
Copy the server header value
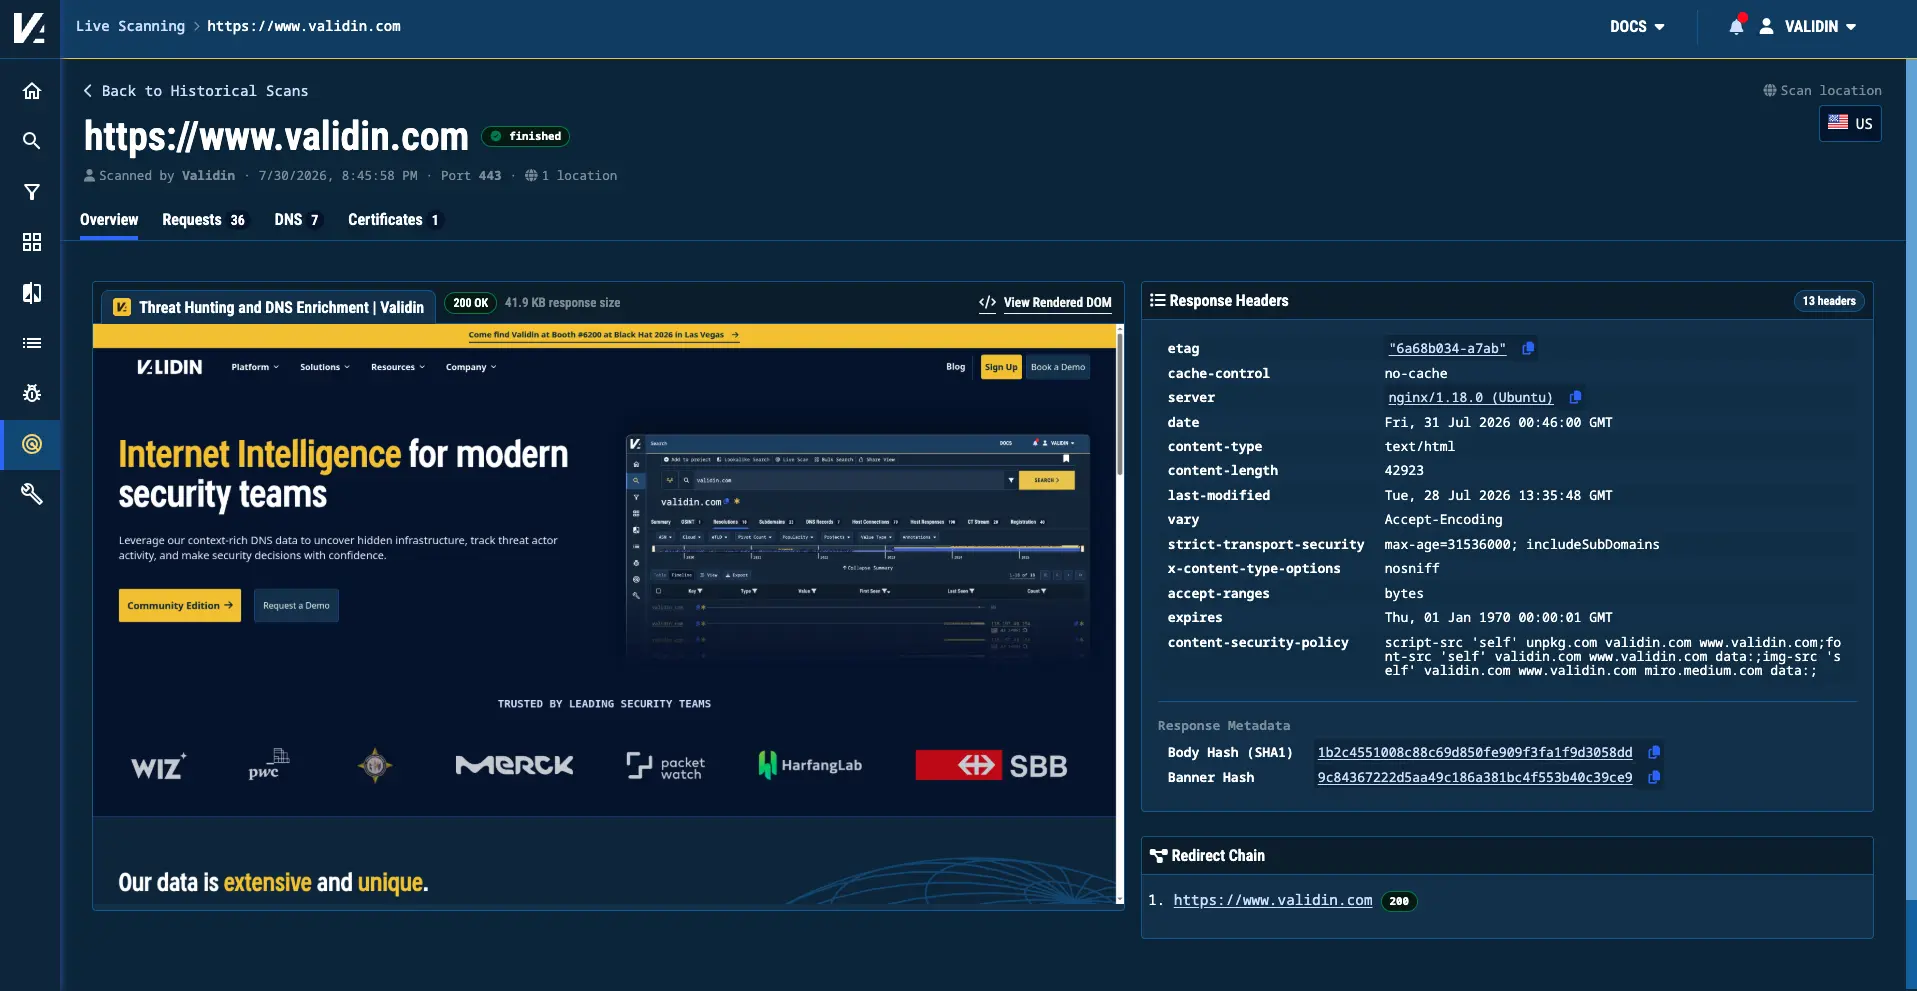pyautogui.click(x=1575, y=397)
